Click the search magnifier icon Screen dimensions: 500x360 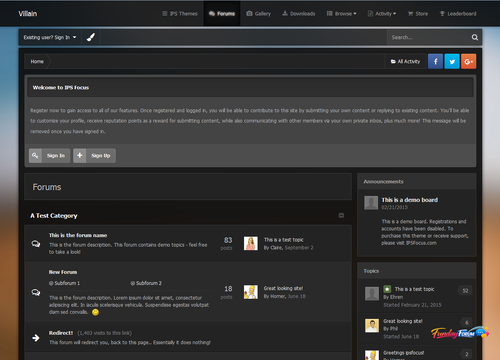tap(475, 37)
